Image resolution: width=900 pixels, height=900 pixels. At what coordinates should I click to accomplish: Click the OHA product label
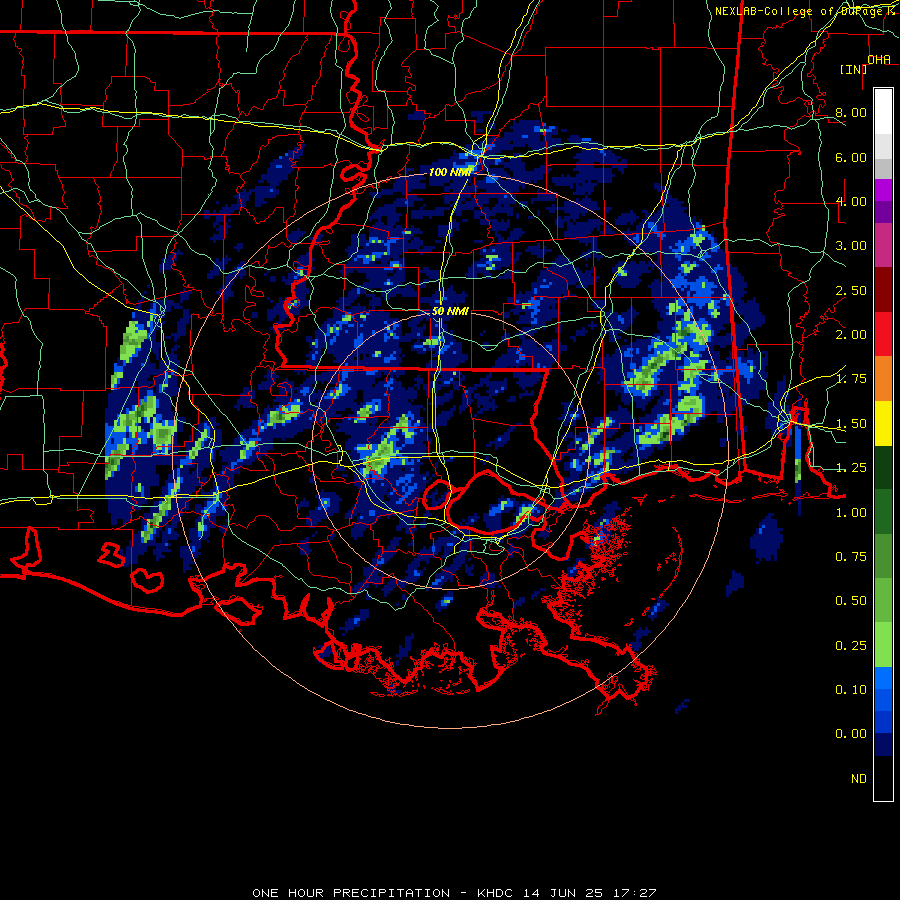tap(879, 59)
